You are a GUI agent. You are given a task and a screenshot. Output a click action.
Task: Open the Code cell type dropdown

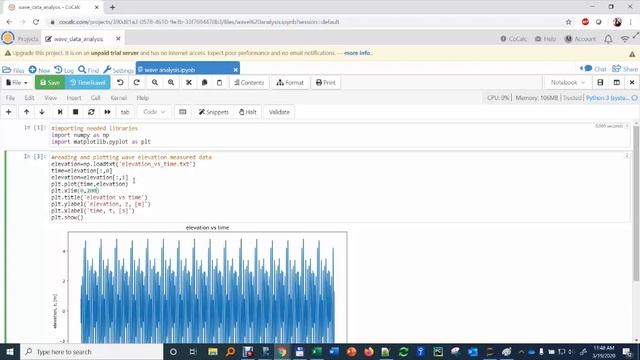pyautogui.click(x=154, y=112)
